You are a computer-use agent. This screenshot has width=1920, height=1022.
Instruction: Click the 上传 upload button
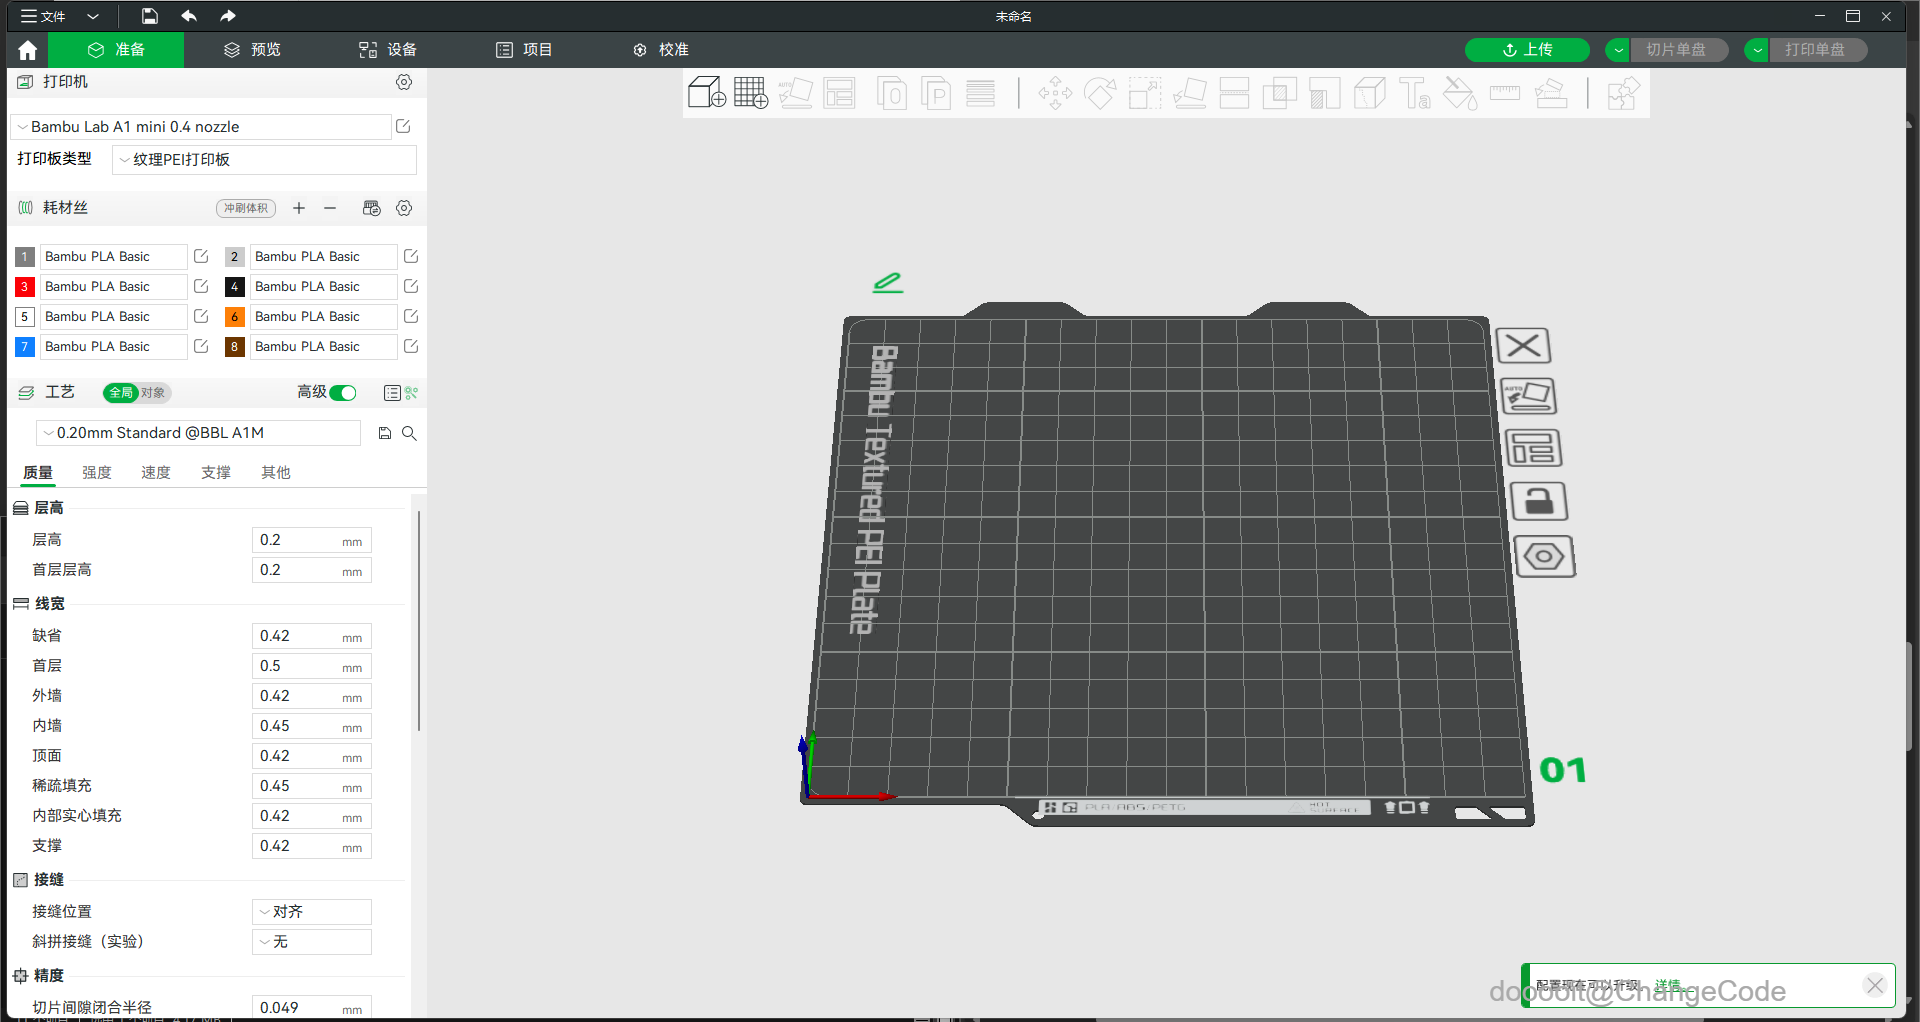1526,50
